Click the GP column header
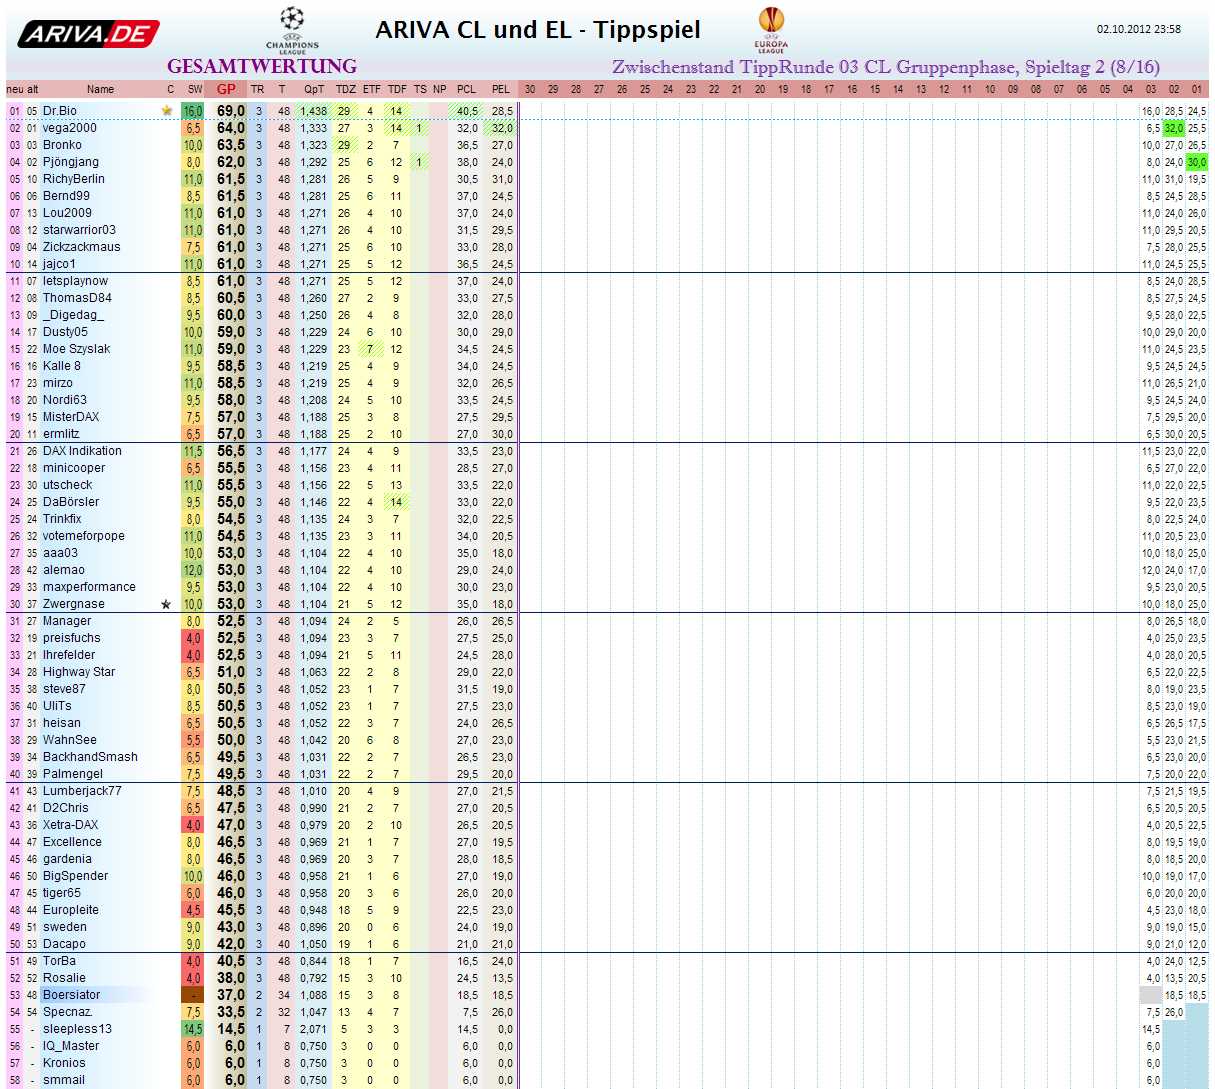This screenshot has width=1215, height=1089. tap(226, 89)
